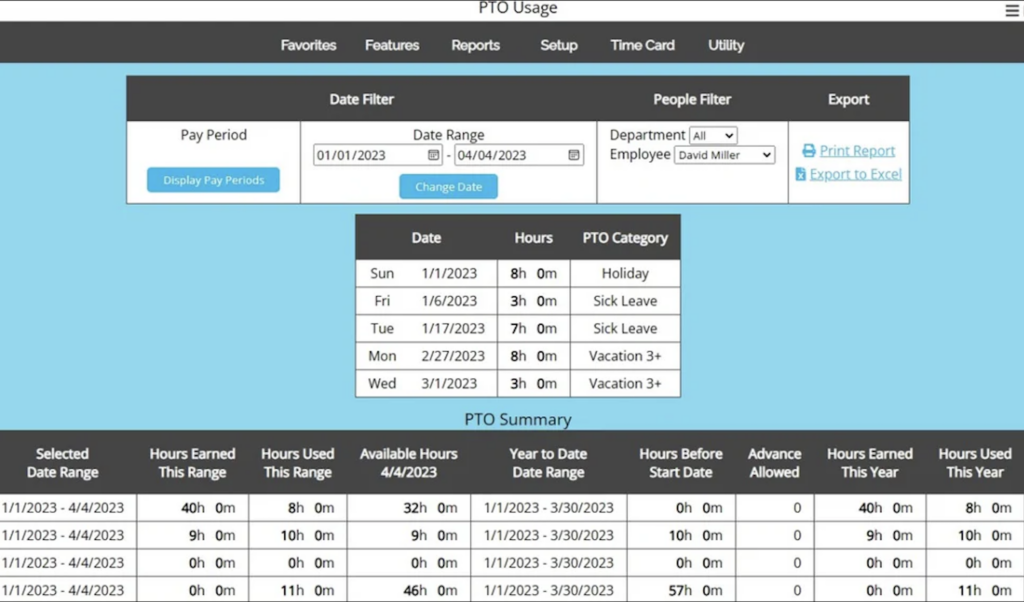Select the Setup menu item
1024x602 pixels.
(558, 45)
